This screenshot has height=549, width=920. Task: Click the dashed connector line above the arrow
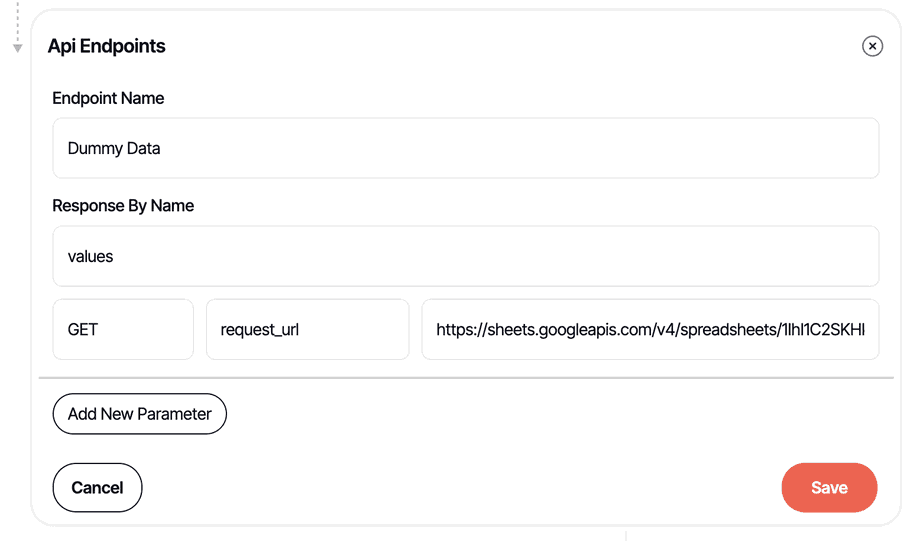tap(17, 20)
